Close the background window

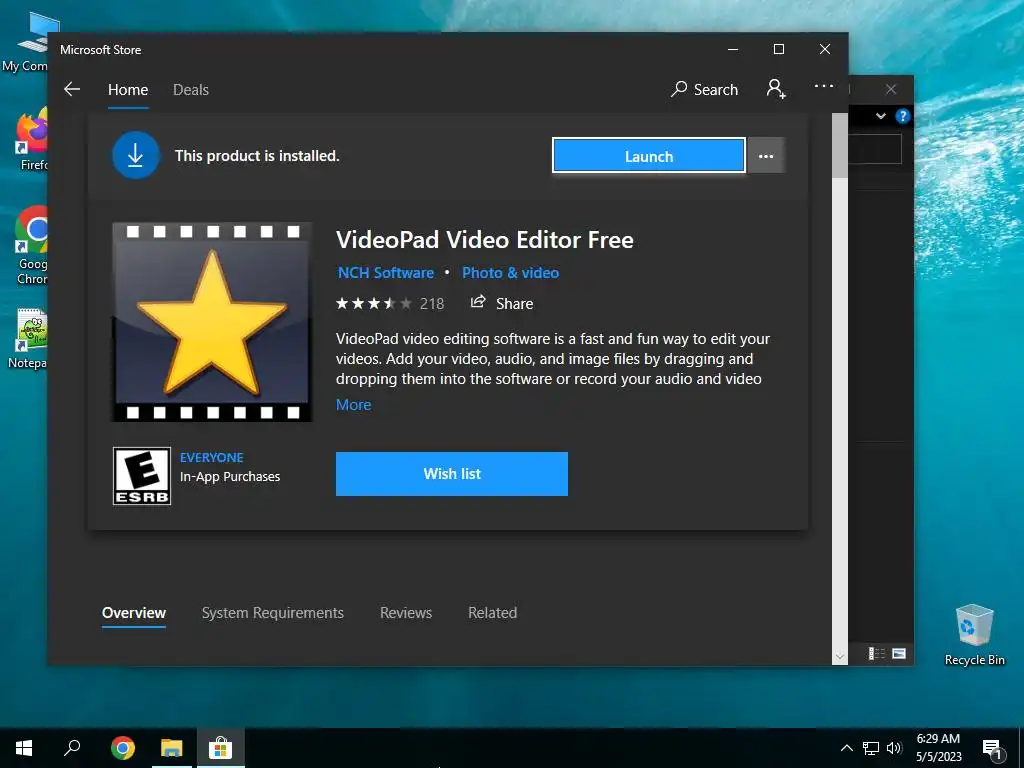pos(891,89)
